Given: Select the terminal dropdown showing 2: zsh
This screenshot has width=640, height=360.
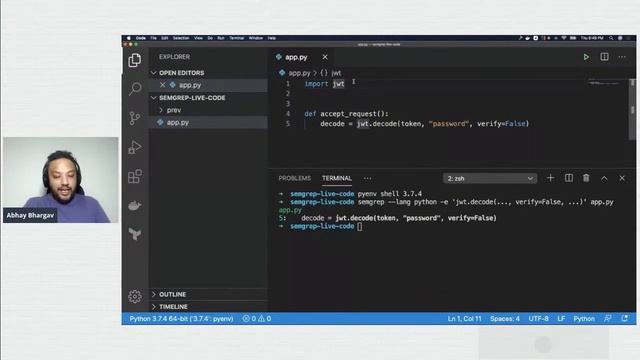Looking at the screenshot, I should (x=490, y=178).
